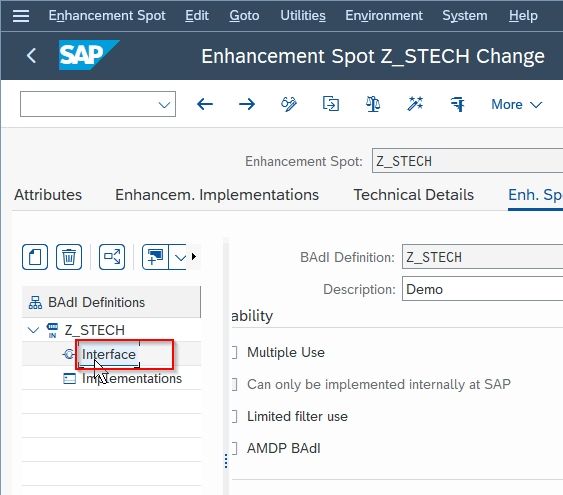Viewport: 563px width, 495px height.
Task: Check the Limited filter use option
Action: pyautogui.click(x=234, y=416)
